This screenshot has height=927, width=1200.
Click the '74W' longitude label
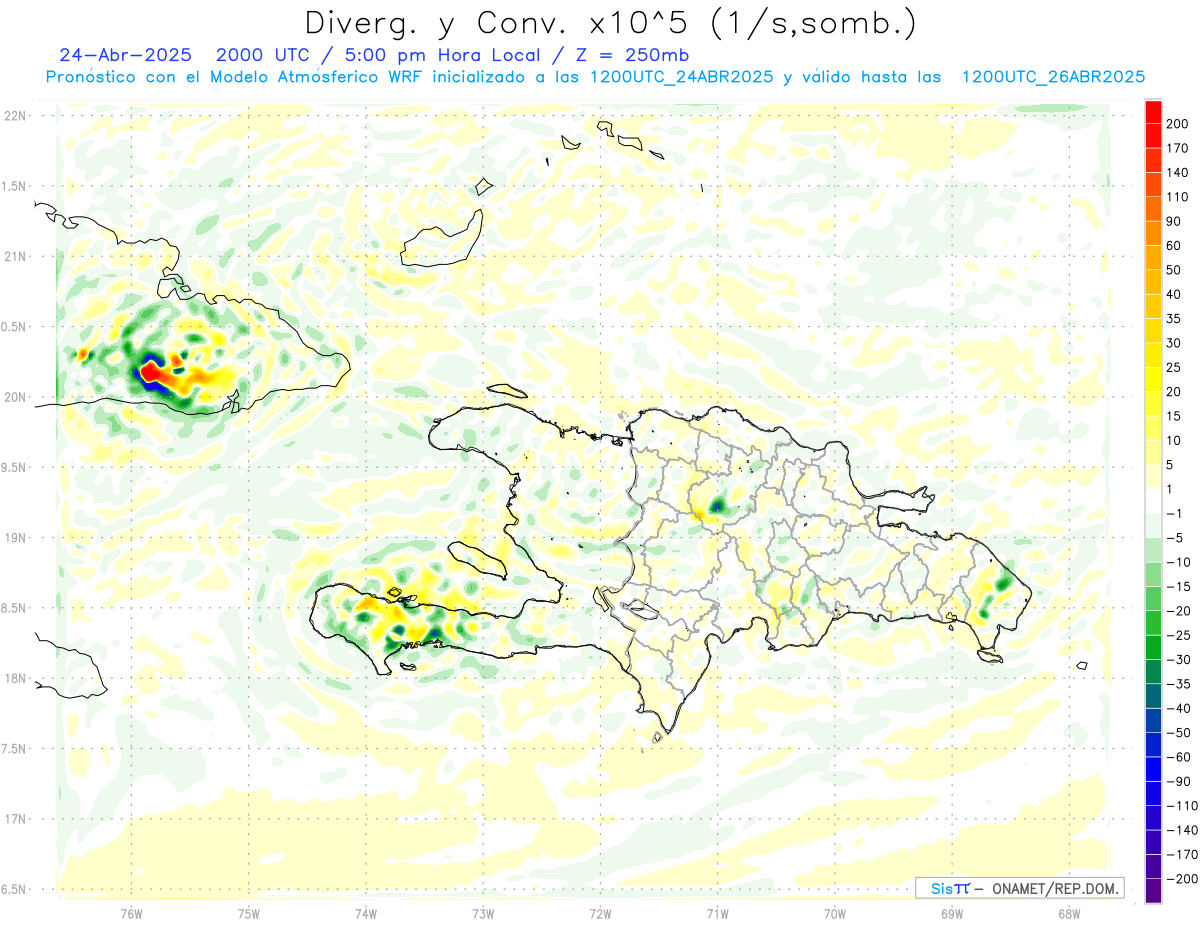pyautogui.click(x=365, y=914)
